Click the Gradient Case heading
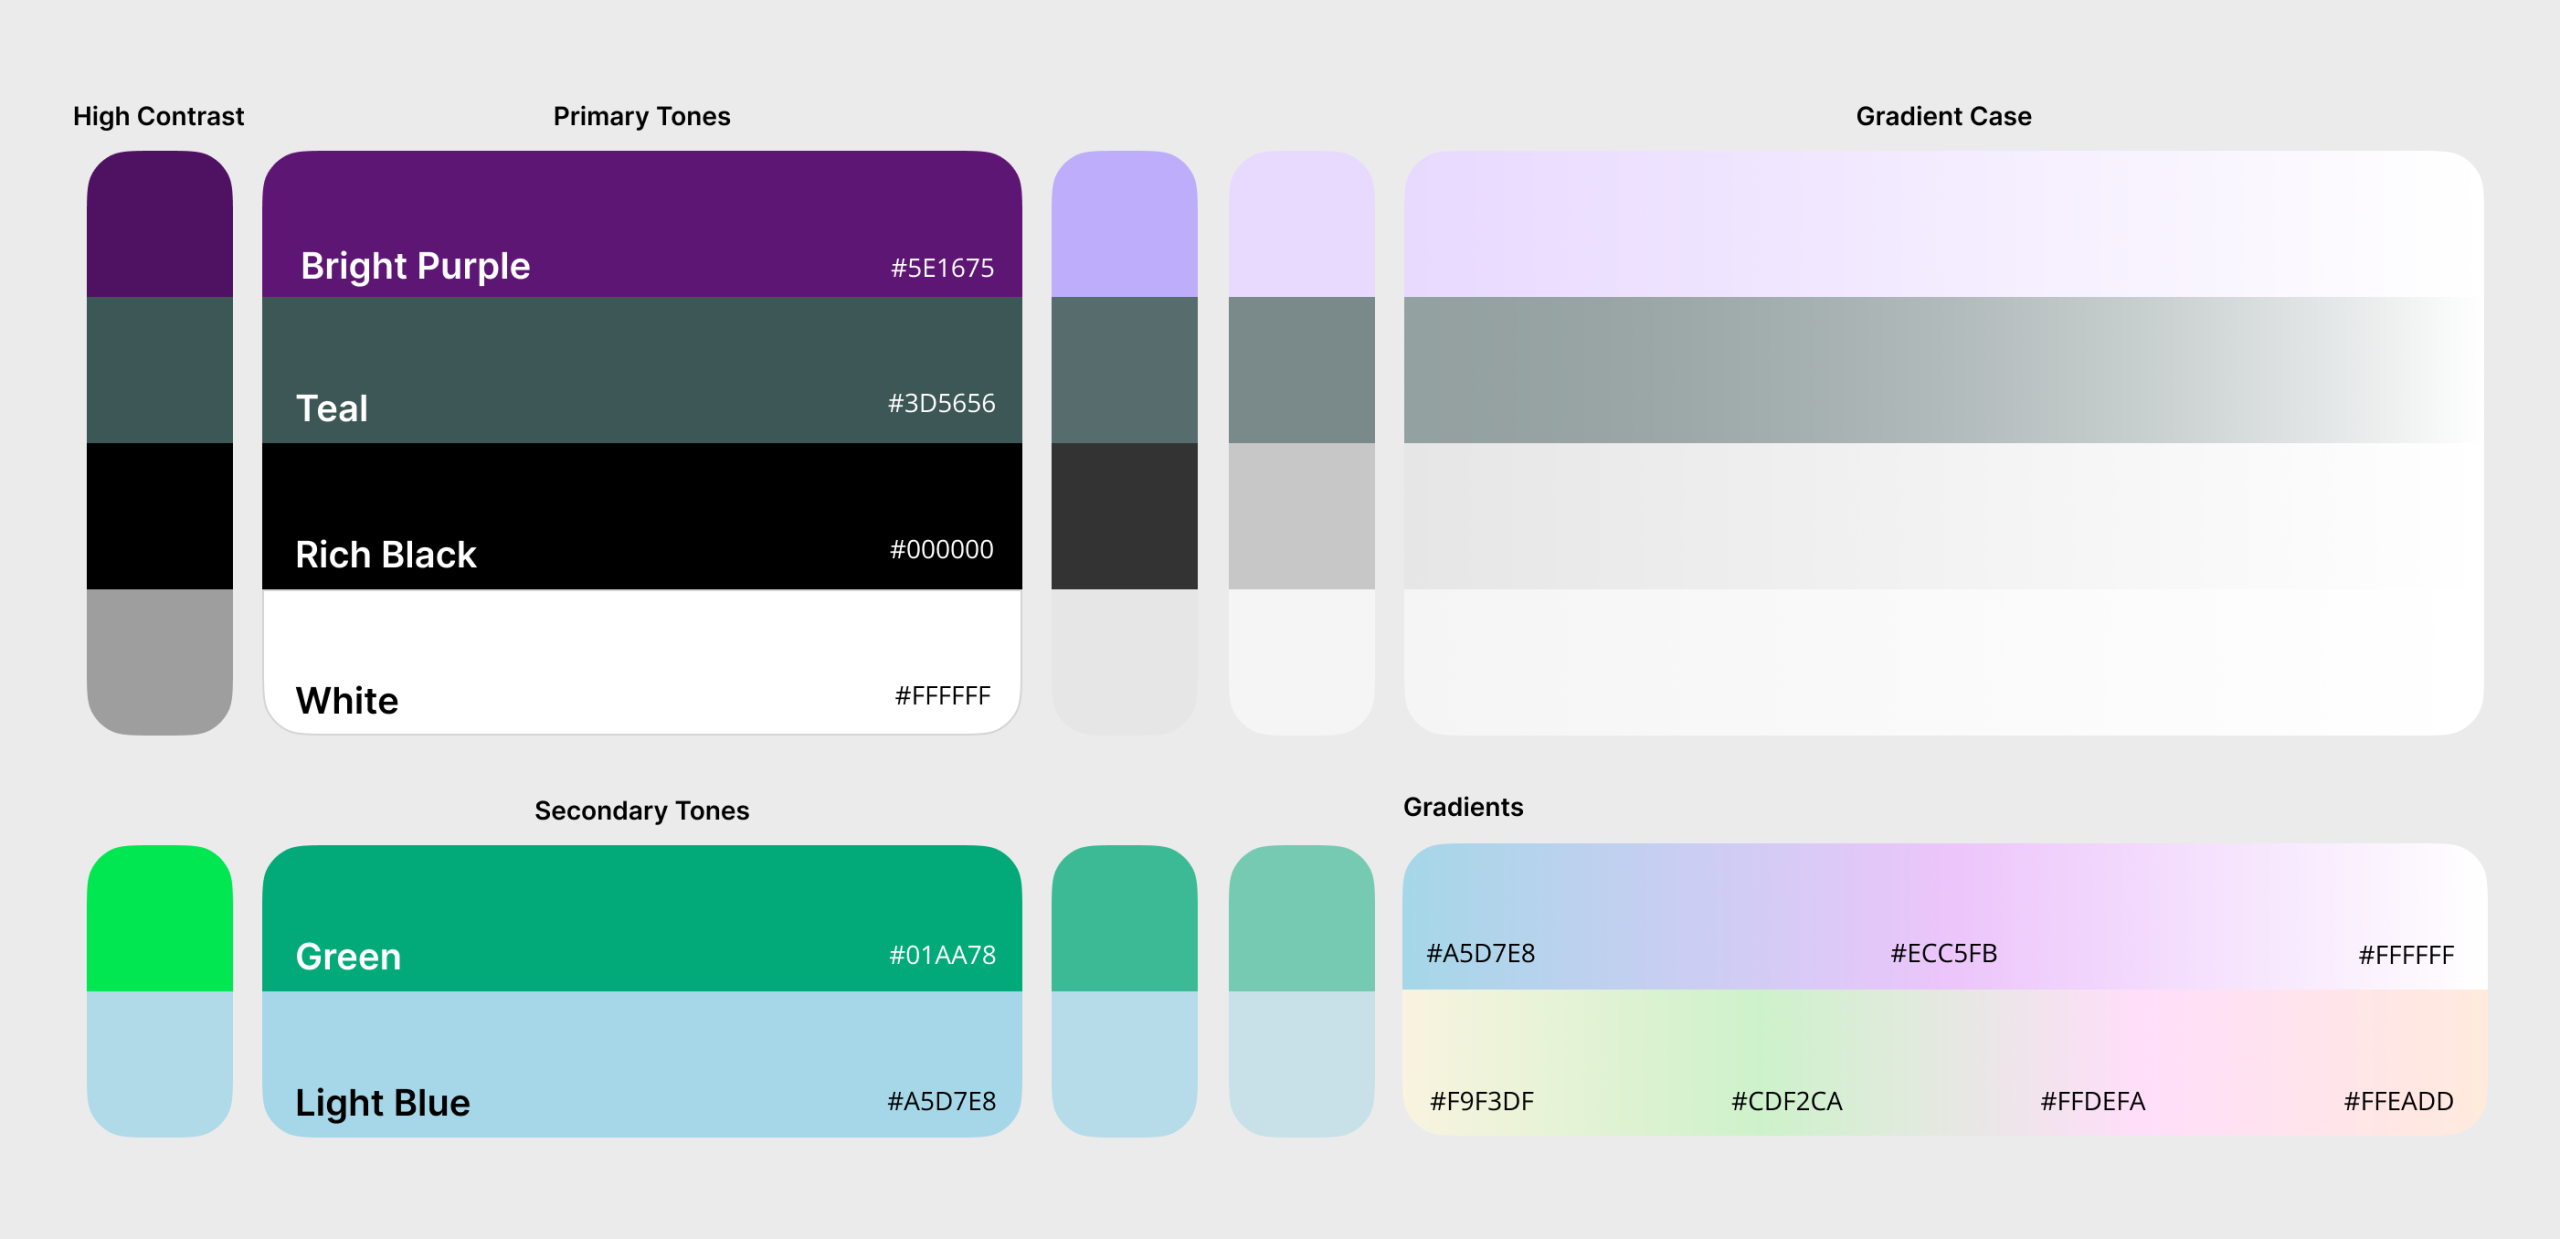 pos(1943,116)
